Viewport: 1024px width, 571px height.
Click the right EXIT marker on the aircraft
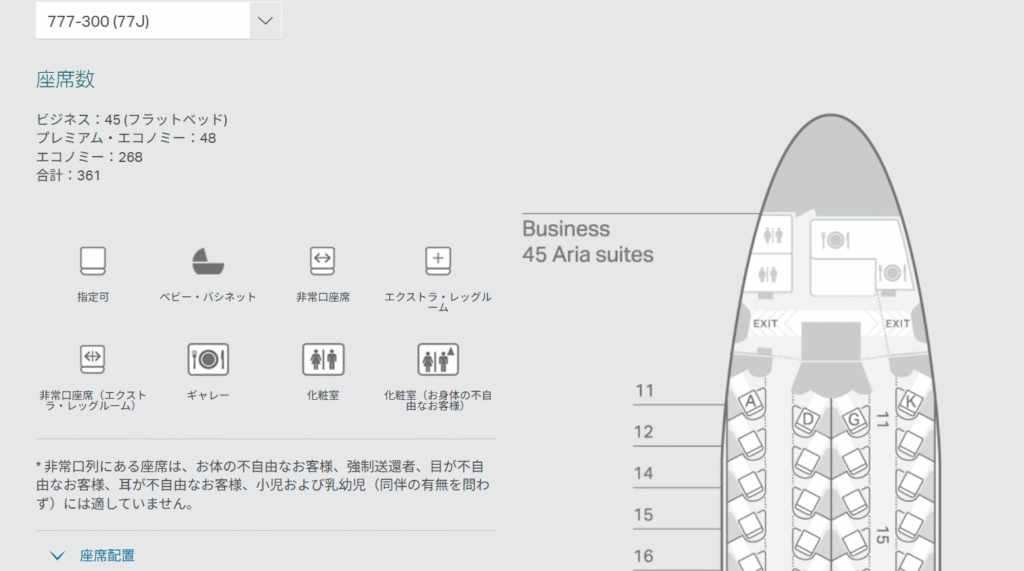tap(897, 324)
